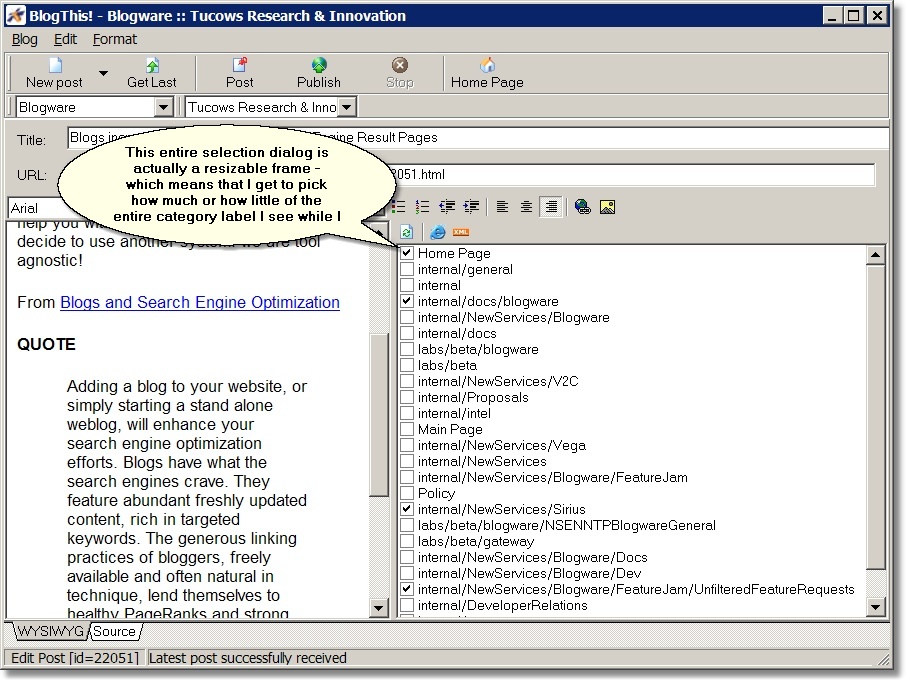
Task: Click category list scroll up arrow
Action: [x=875, y=255]
